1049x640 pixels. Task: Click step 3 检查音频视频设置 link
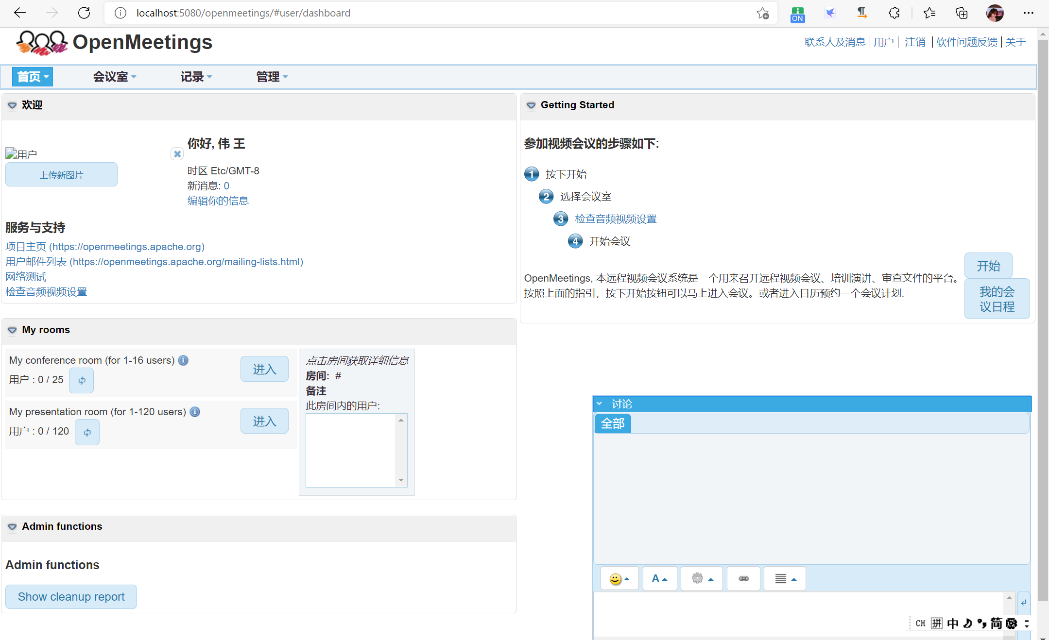point(615,219)
